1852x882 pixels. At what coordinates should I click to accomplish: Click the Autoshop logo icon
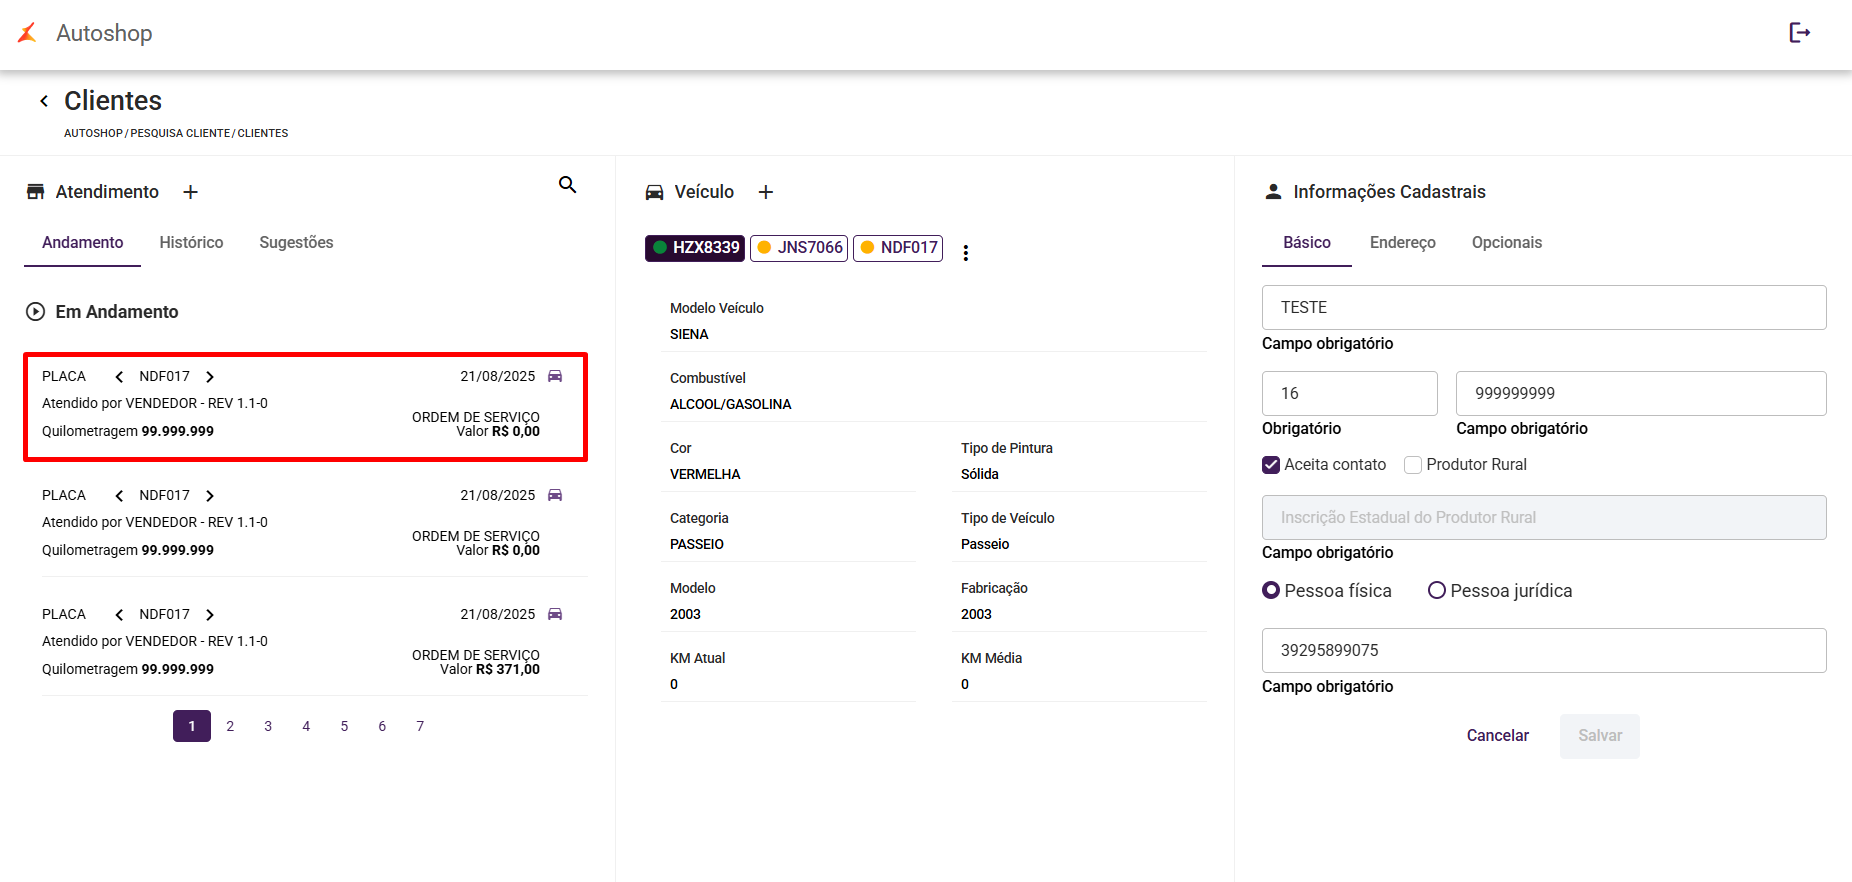tap(27, 33)
